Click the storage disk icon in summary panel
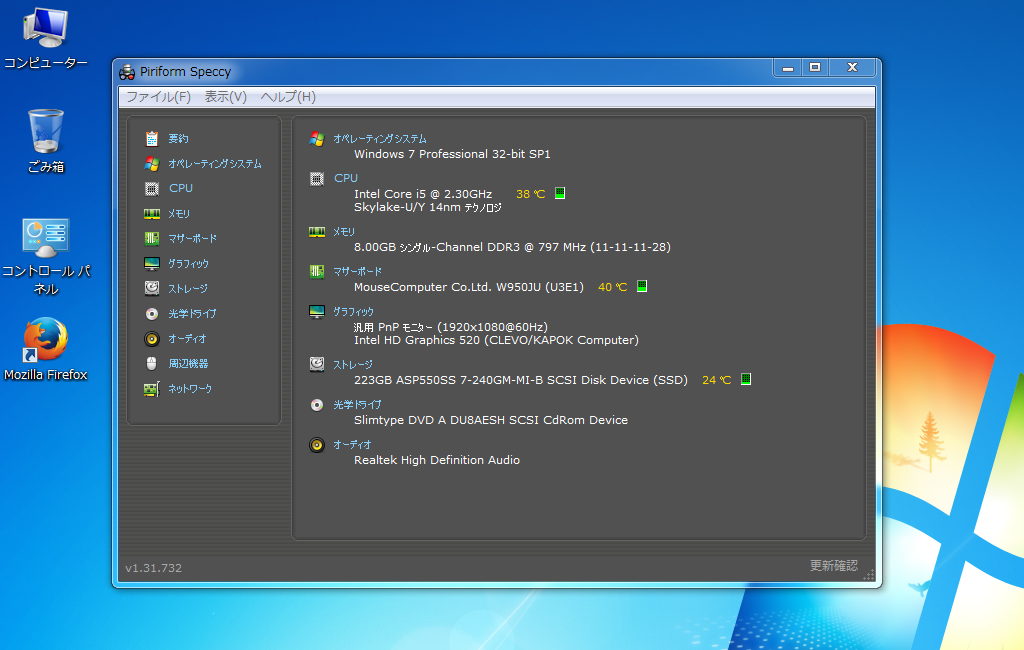Image resolution: width=1024 pixels, height=650 pixels. 317,364
